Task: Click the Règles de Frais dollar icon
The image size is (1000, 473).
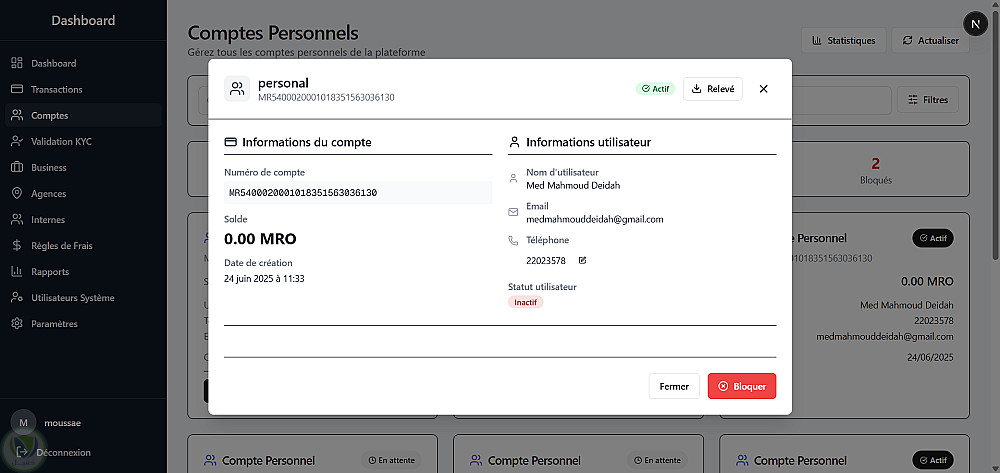Action: click(17, 245)
